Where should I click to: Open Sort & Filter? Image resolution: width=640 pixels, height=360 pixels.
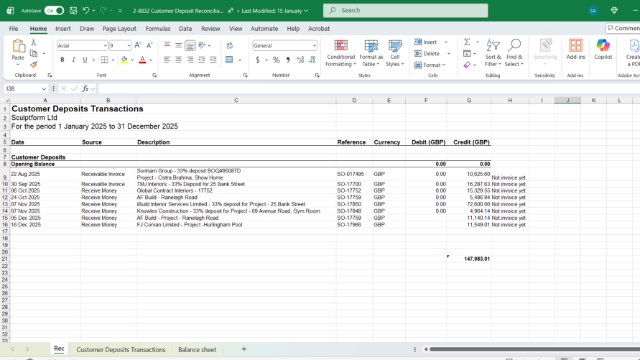click(493, 53)
